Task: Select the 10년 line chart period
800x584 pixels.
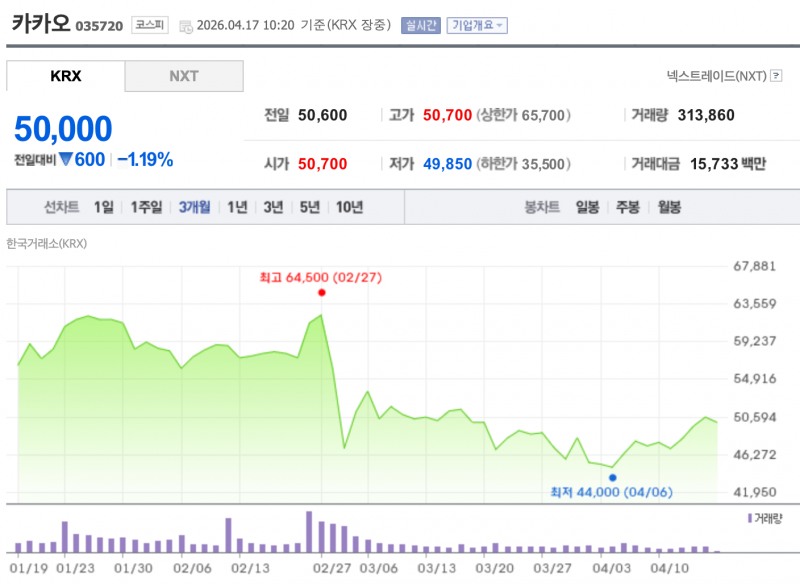Action: (x=349, y=208)
